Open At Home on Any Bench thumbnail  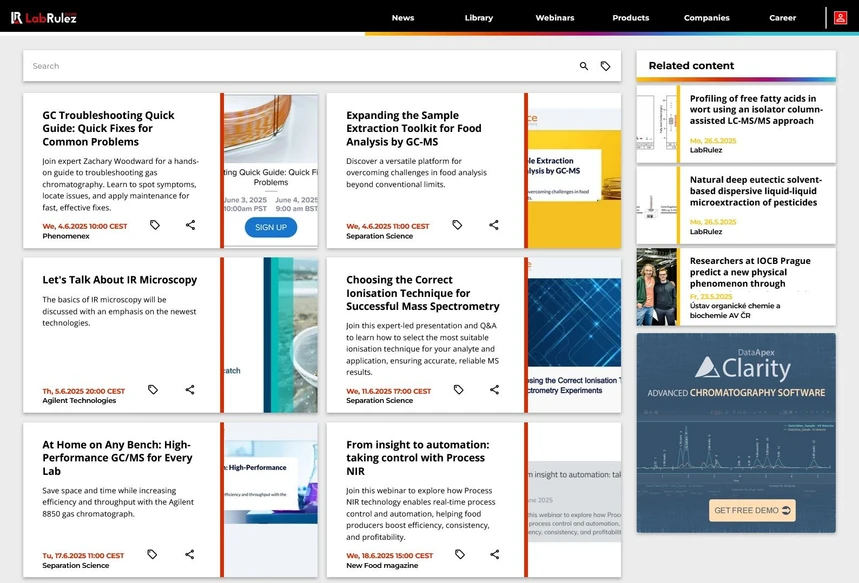(271, 499)
